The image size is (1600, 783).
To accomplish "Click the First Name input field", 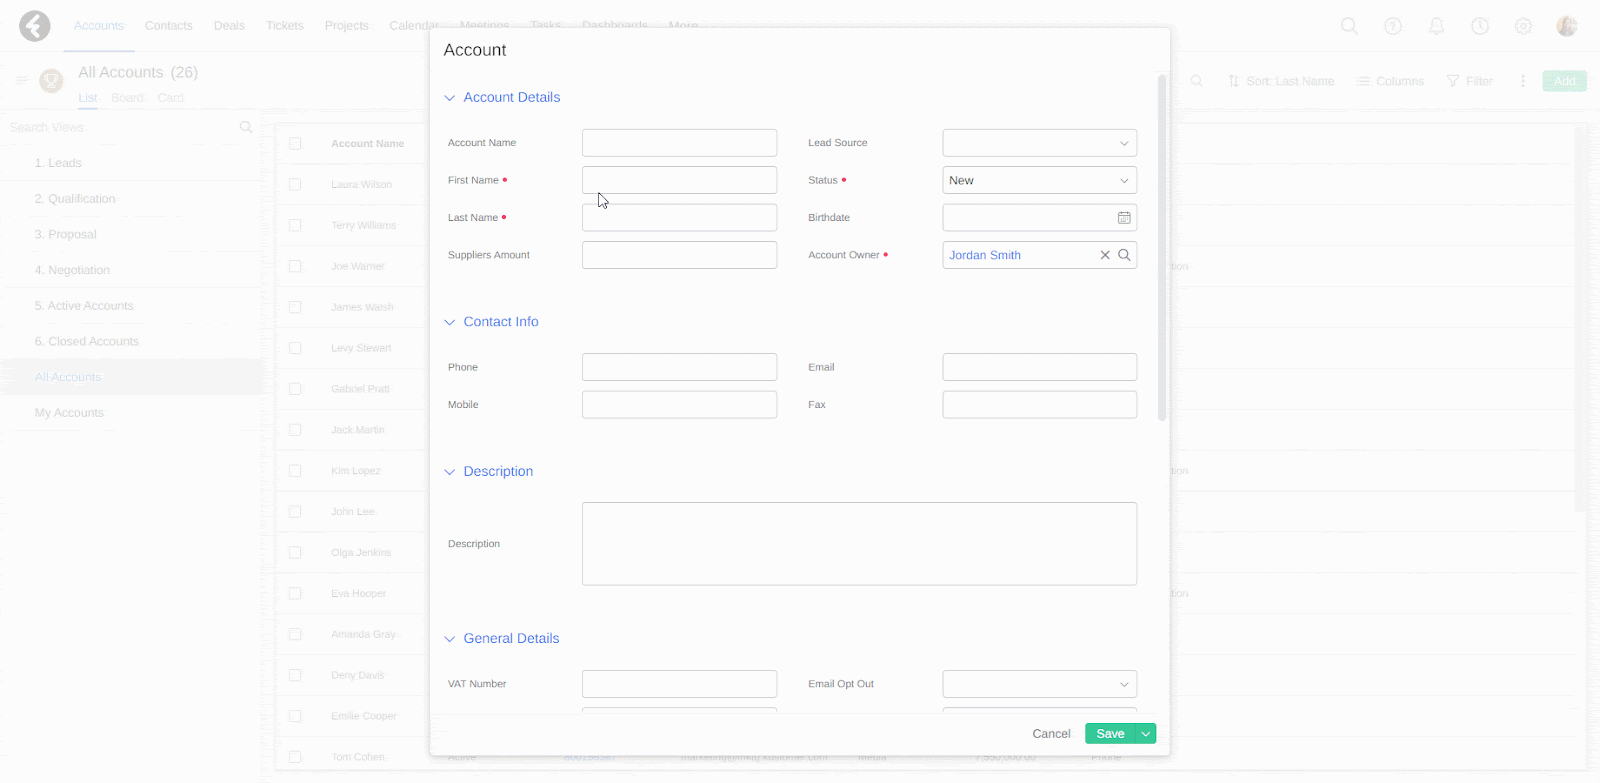I will [679, 180].
